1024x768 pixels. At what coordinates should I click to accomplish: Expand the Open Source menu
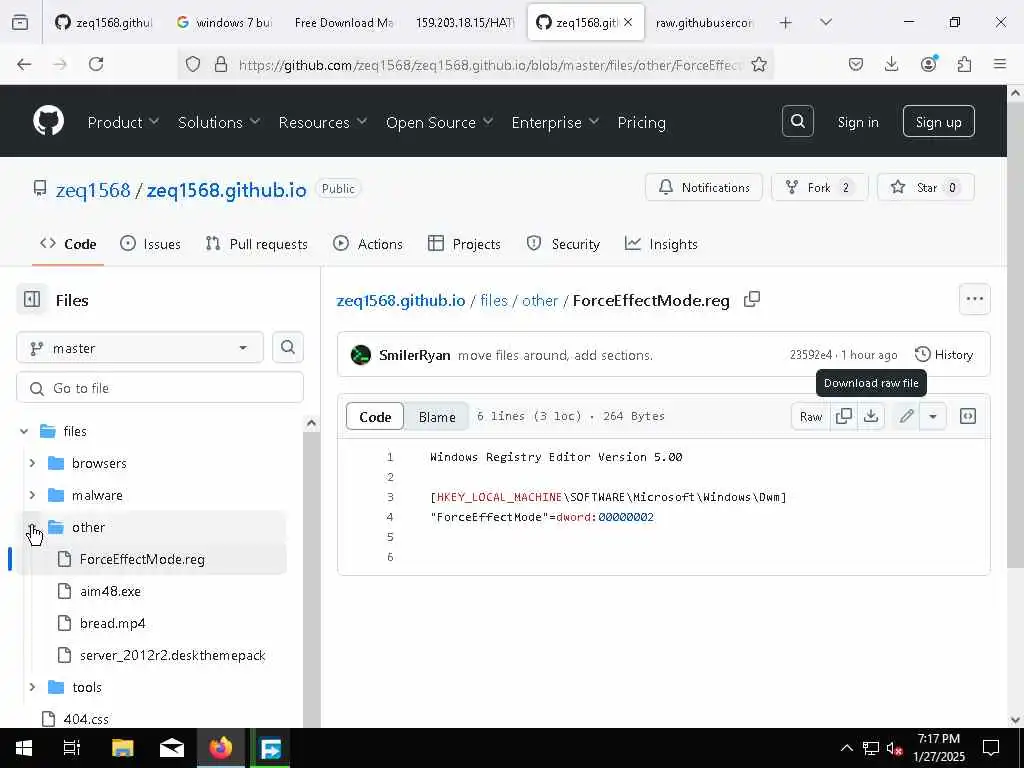440,122
